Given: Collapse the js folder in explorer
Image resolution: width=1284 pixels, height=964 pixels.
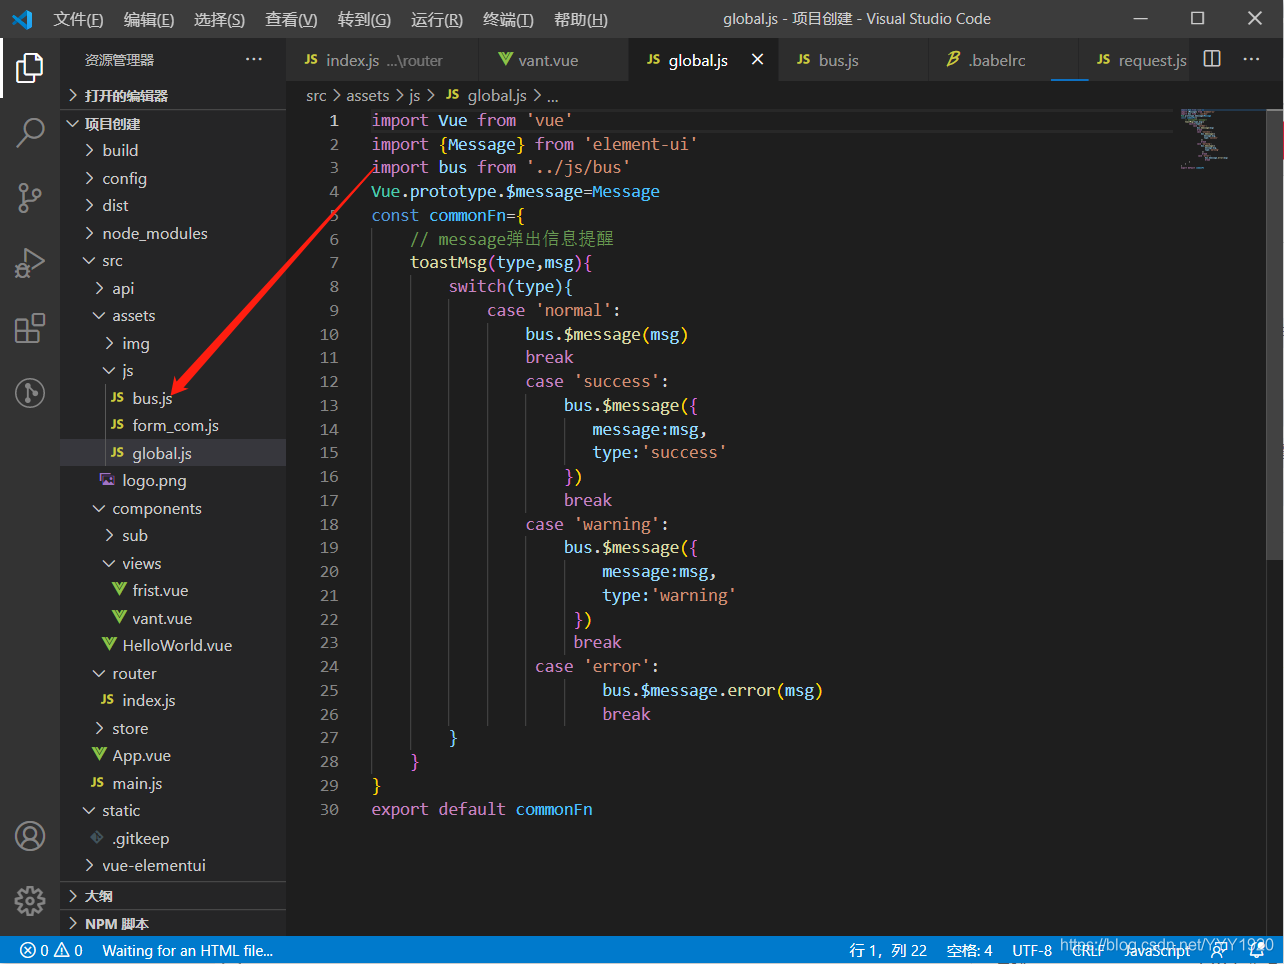Looking at the screenshot, I should coord(173,370).
